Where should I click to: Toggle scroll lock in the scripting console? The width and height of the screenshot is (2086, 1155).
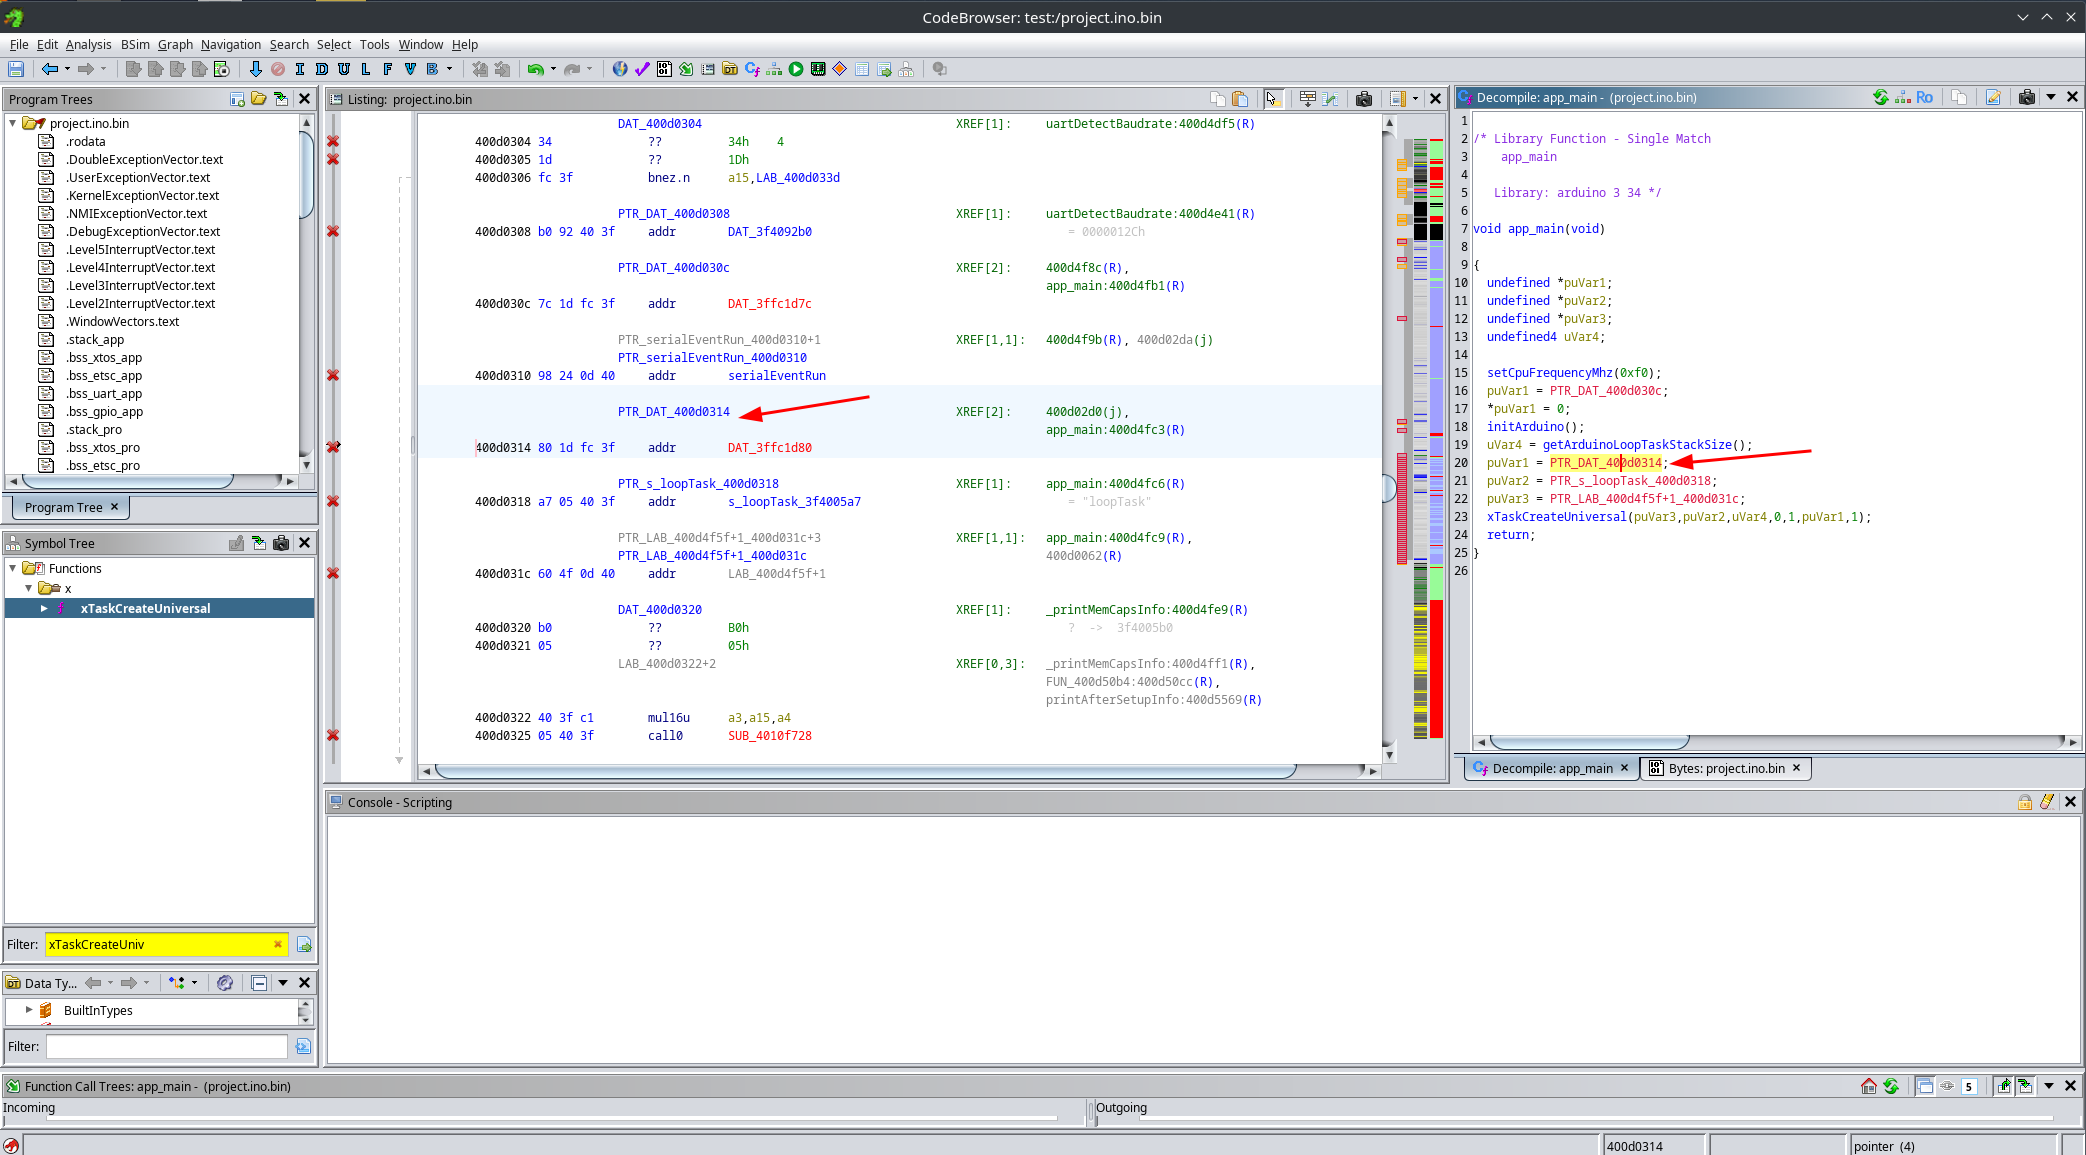point(2026,801)
